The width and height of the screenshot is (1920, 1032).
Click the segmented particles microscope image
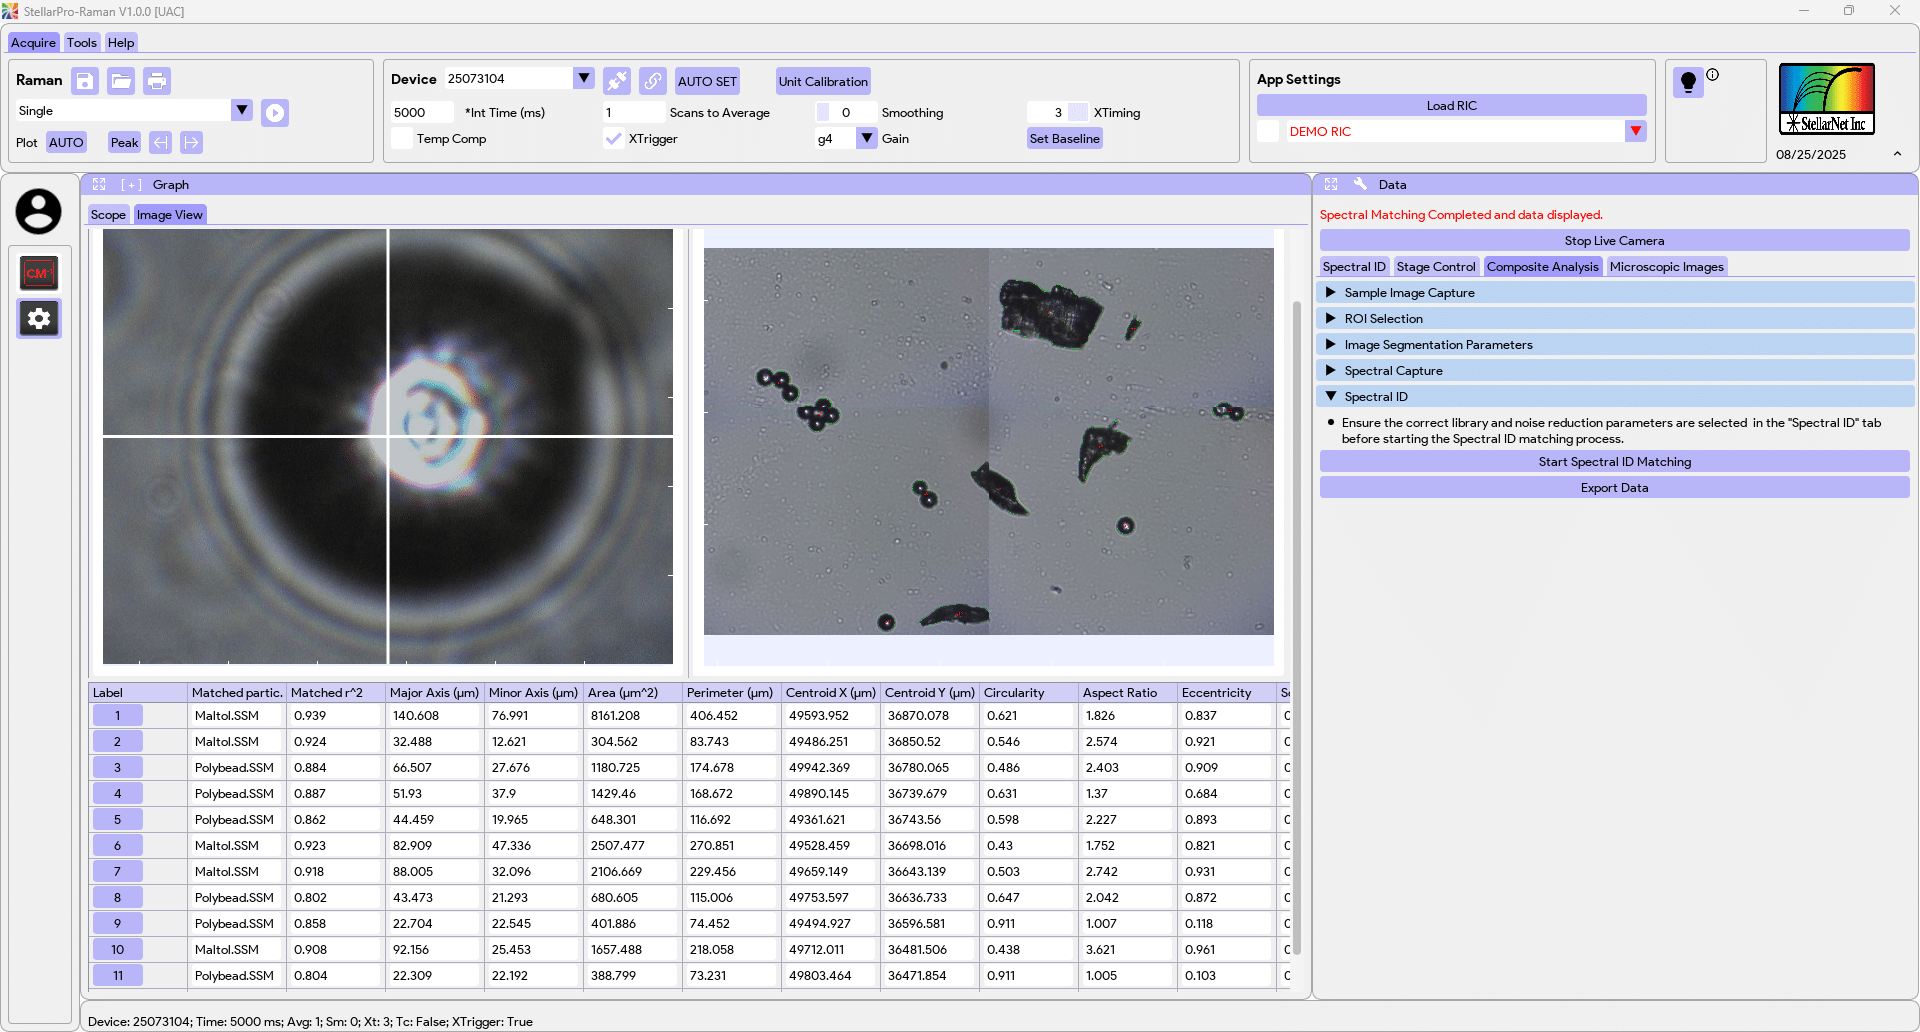tap(988, 441)
